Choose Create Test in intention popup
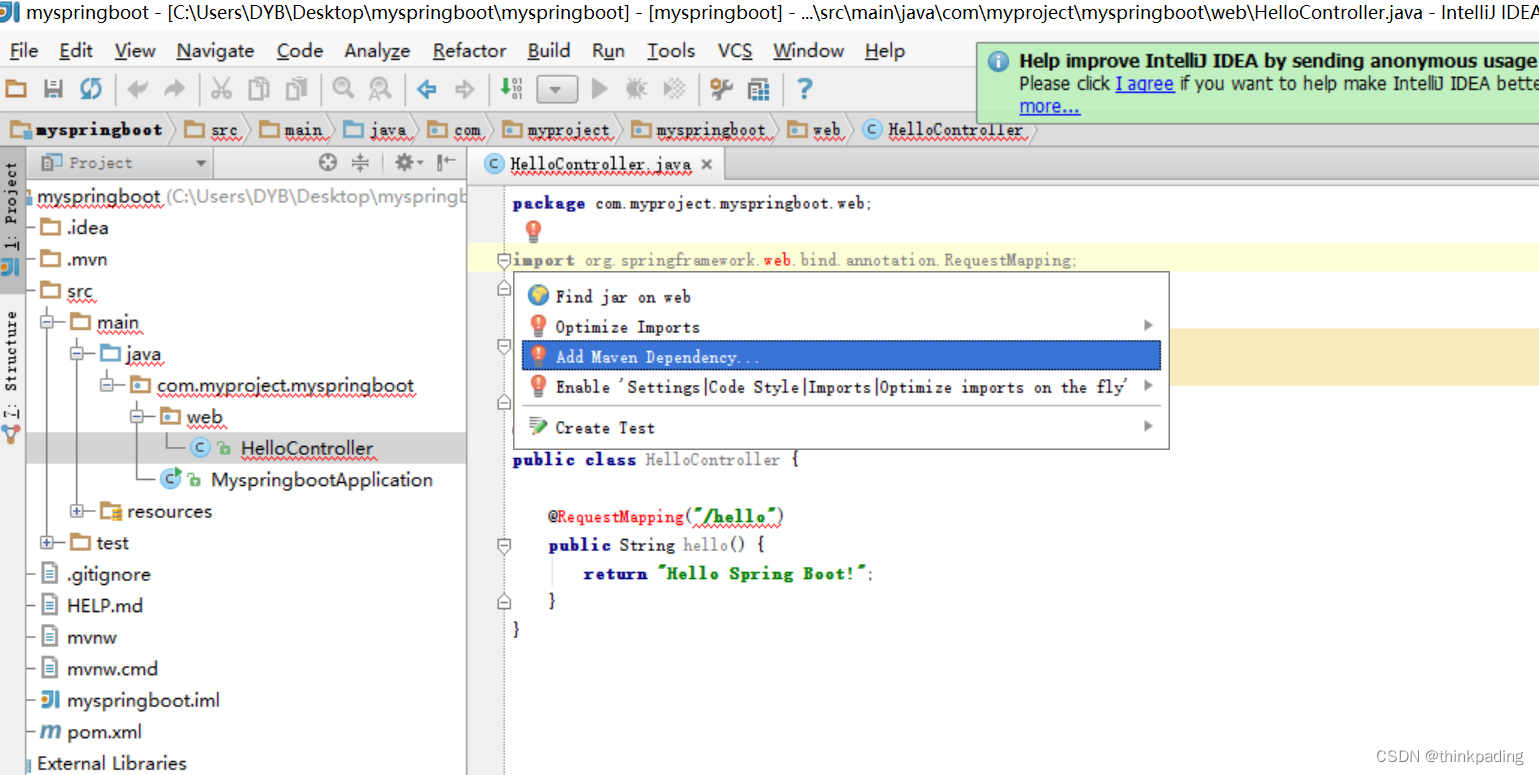The image size is (1539, 775). (841, 427)
